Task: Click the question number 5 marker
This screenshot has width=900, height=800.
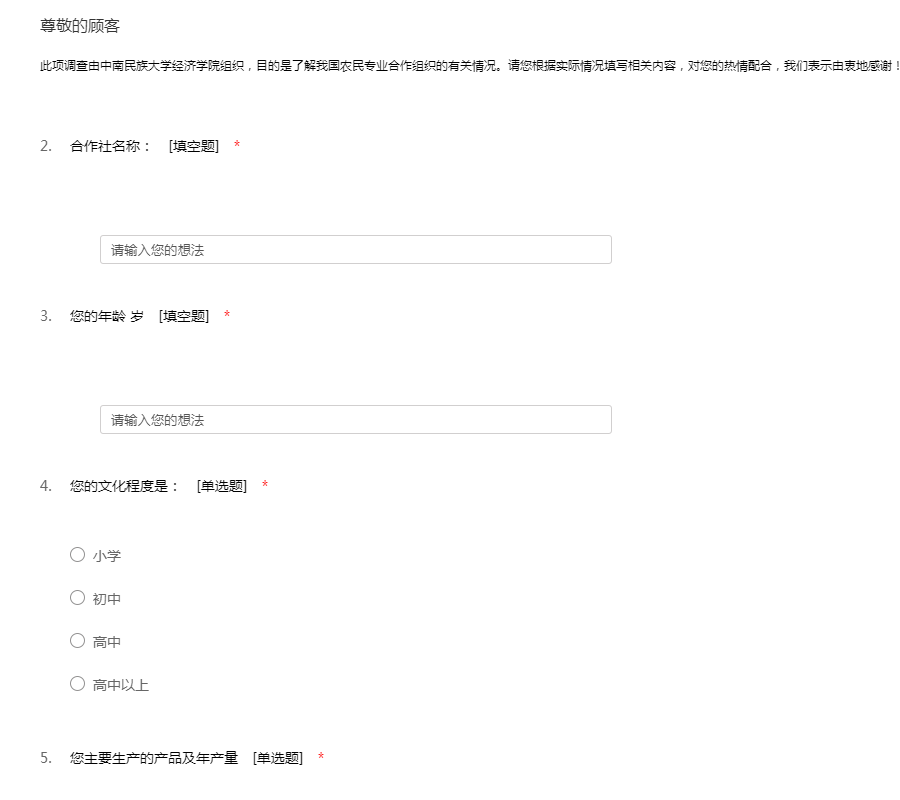Action: (x=45, y=758)
